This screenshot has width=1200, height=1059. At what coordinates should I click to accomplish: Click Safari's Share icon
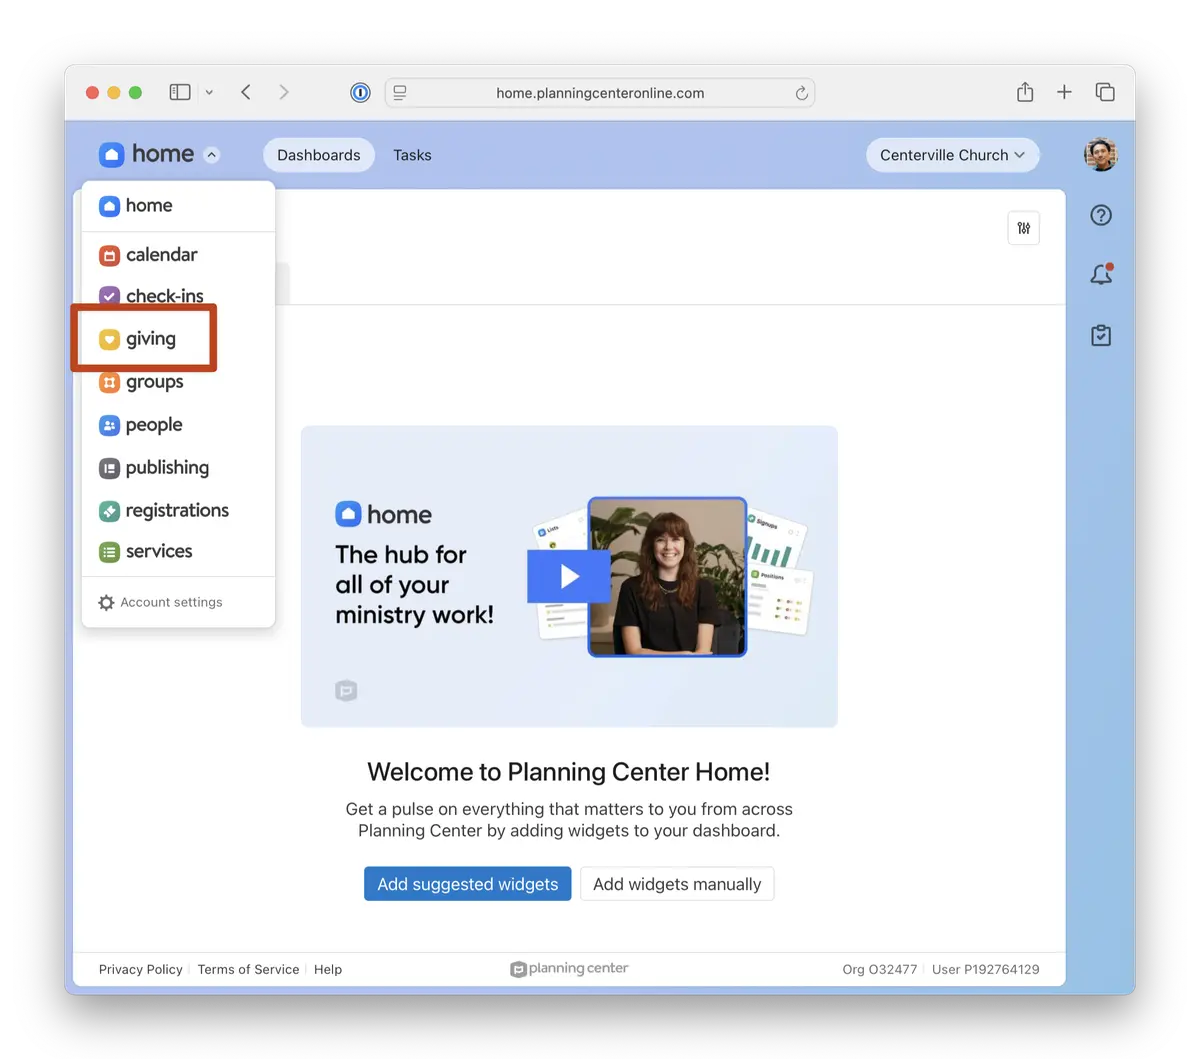(x=1025, y=92)
